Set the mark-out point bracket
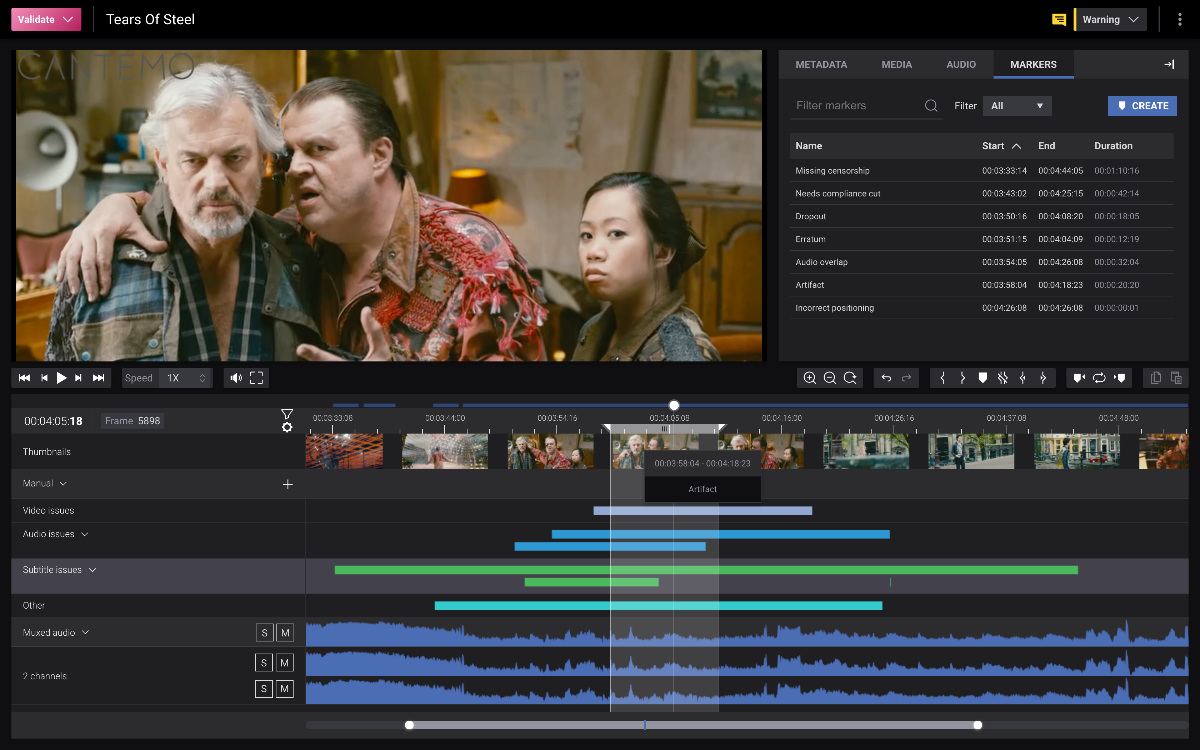 pyautogui.click(x=962, y=378)
